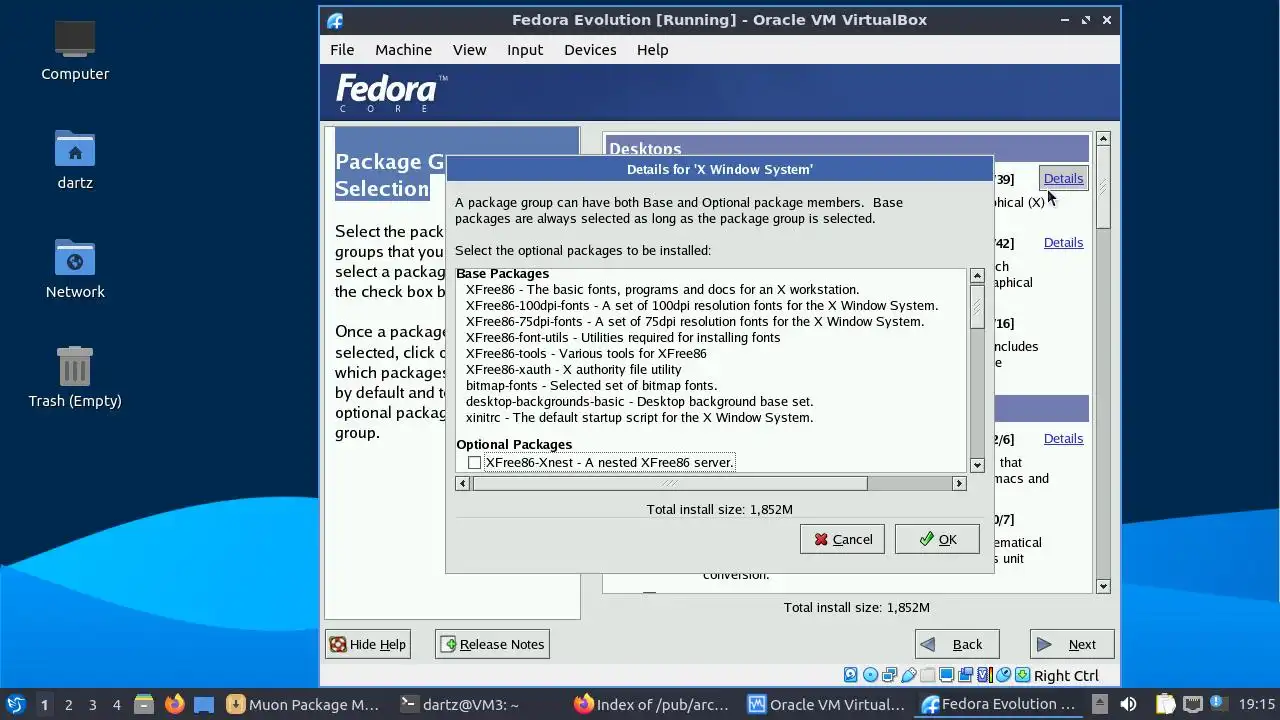
Task: Click the package list scroll-up arrow
Action: (977, 276)
